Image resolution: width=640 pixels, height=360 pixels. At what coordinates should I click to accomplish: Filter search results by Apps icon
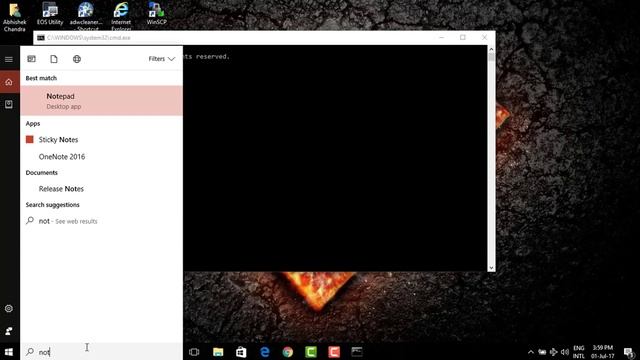31,59
